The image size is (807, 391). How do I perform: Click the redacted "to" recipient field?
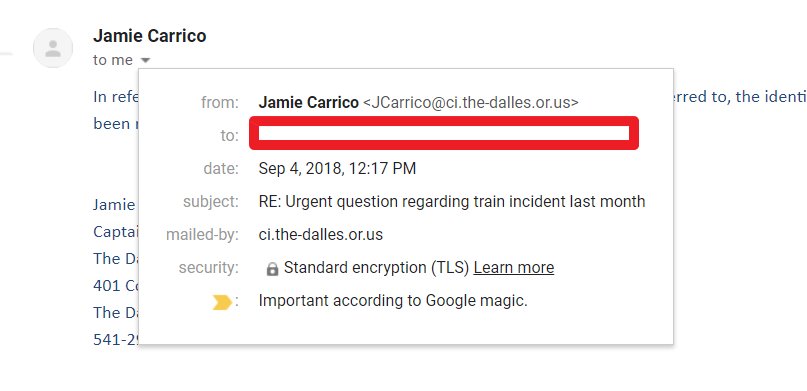[444, 133]
